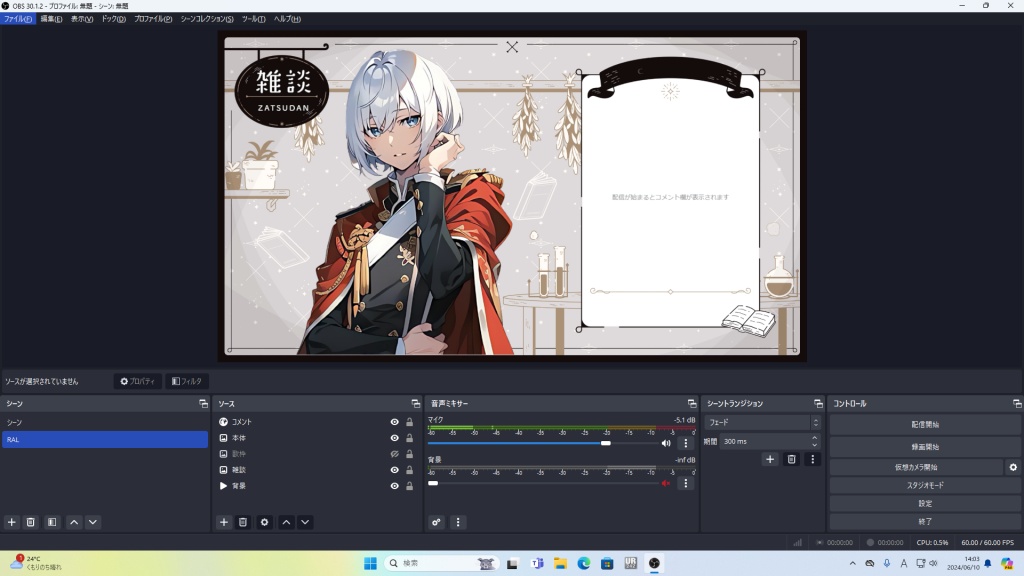Hide the 雑談 source with eye icon

tap(394, 470)
